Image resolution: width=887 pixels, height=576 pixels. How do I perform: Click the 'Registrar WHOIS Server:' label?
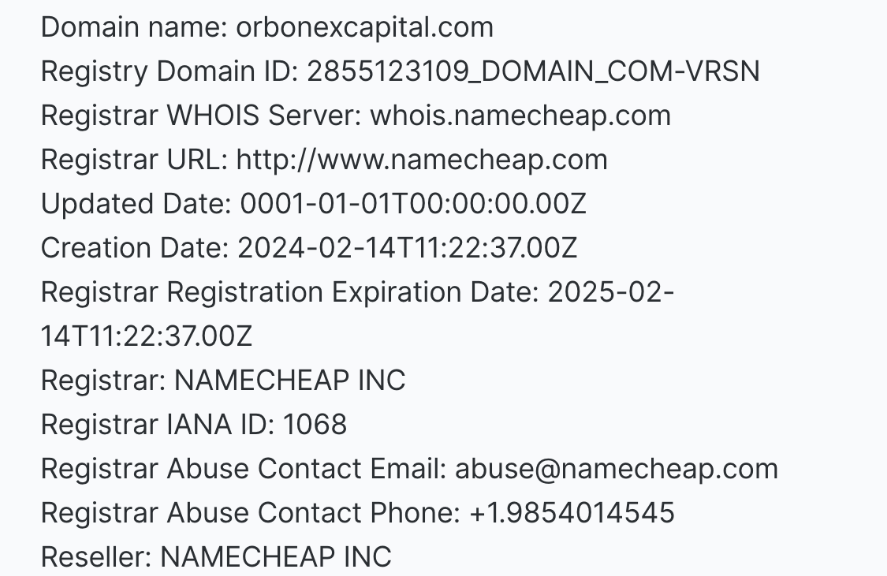click(x=201, y=116)
